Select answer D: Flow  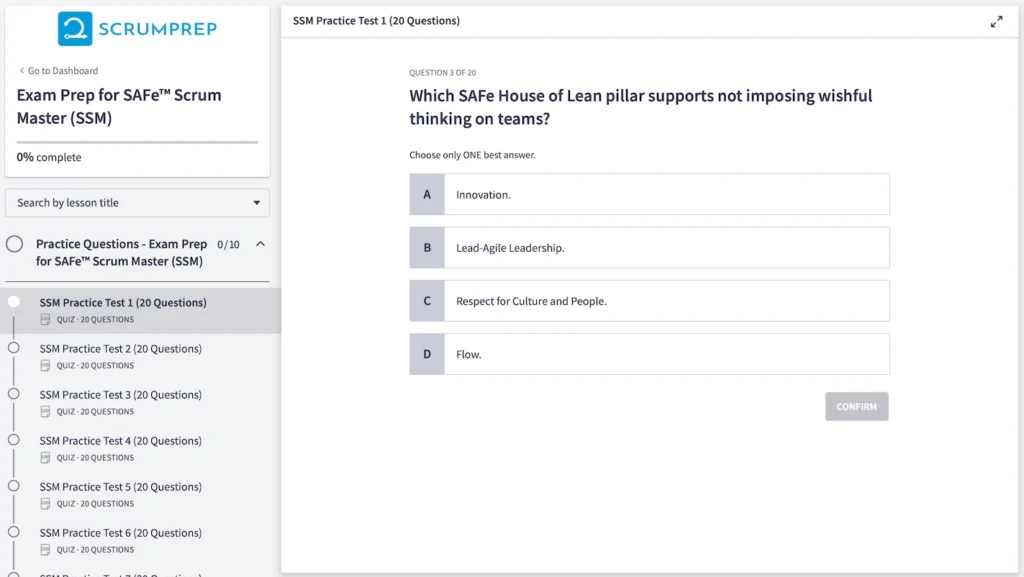pos(649,354)
